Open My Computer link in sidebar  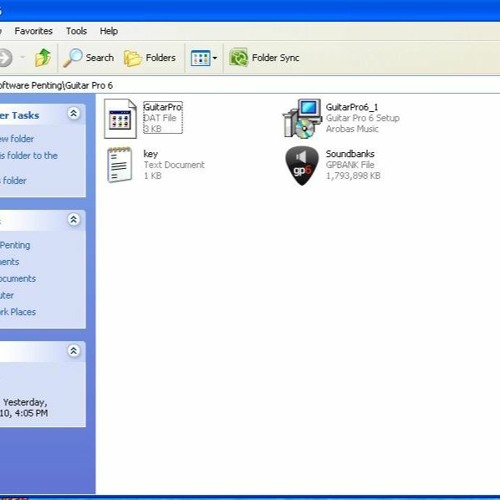click(7, 295)
